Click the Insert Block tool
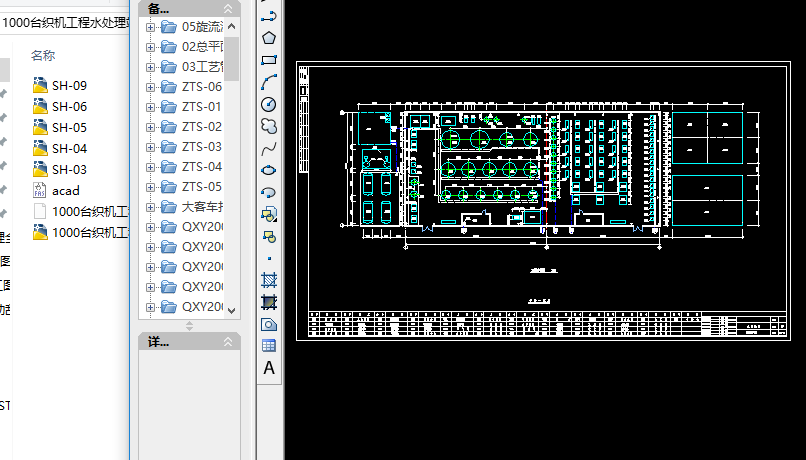 point(269,214)
